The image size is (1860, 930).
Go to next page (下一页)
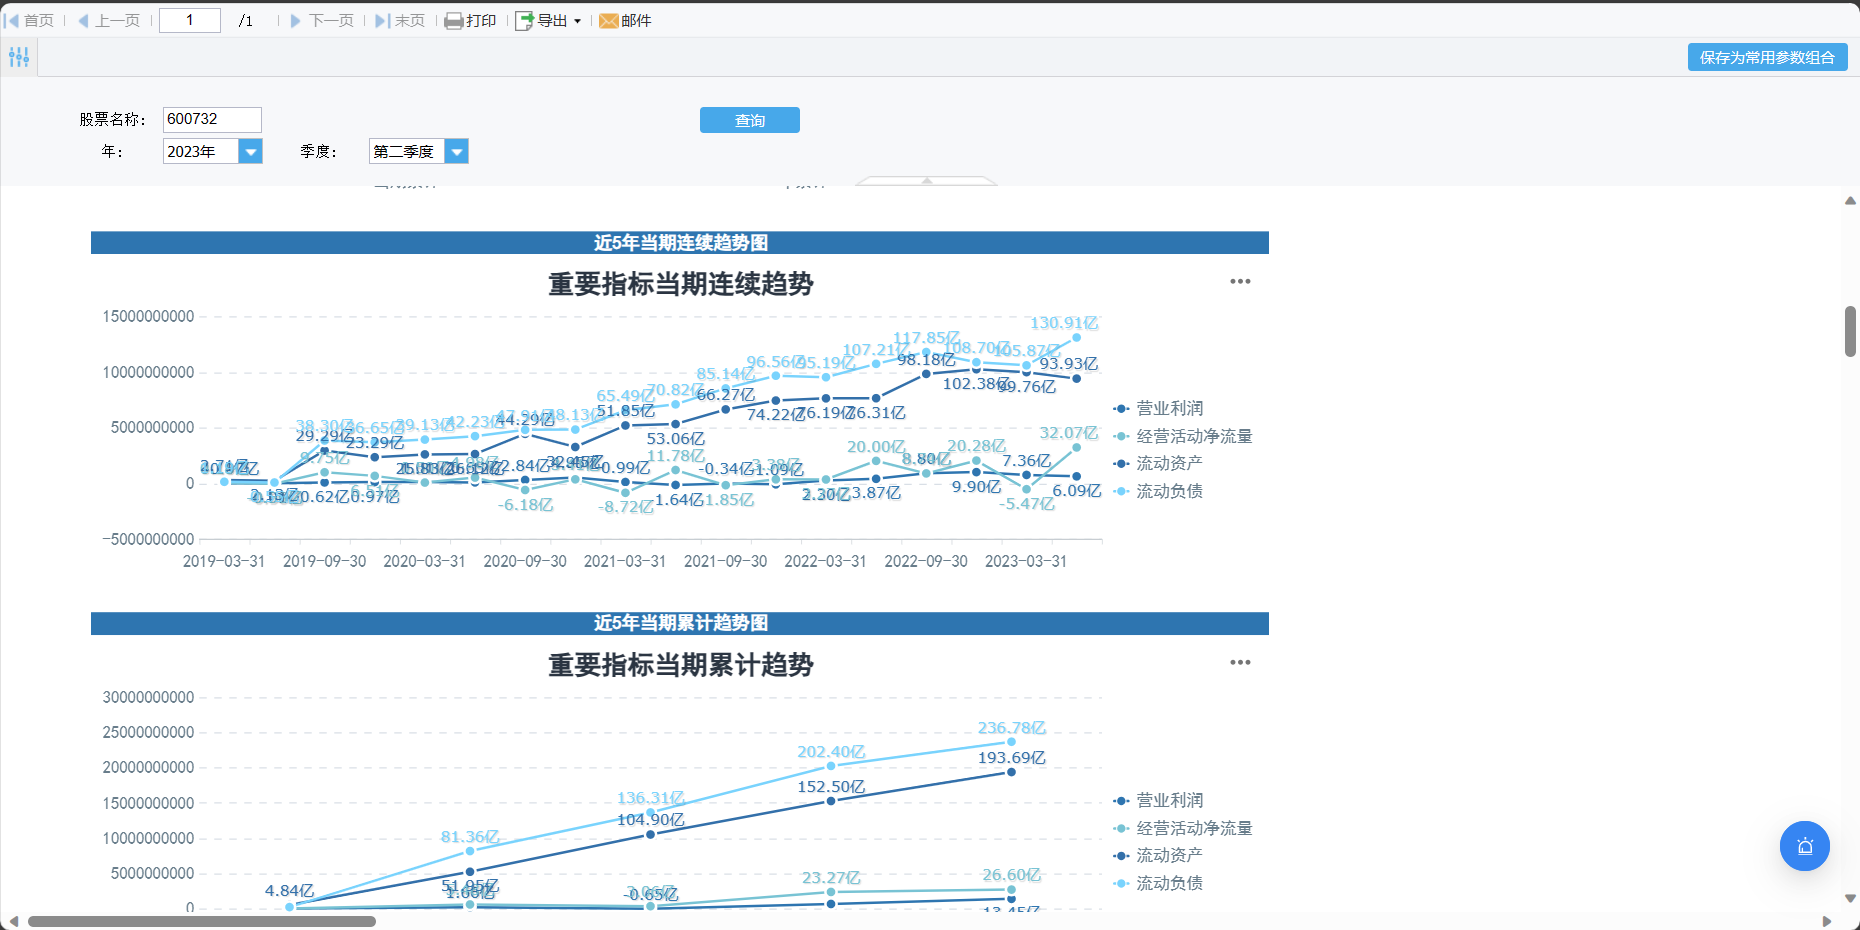(x=322, y=20)
